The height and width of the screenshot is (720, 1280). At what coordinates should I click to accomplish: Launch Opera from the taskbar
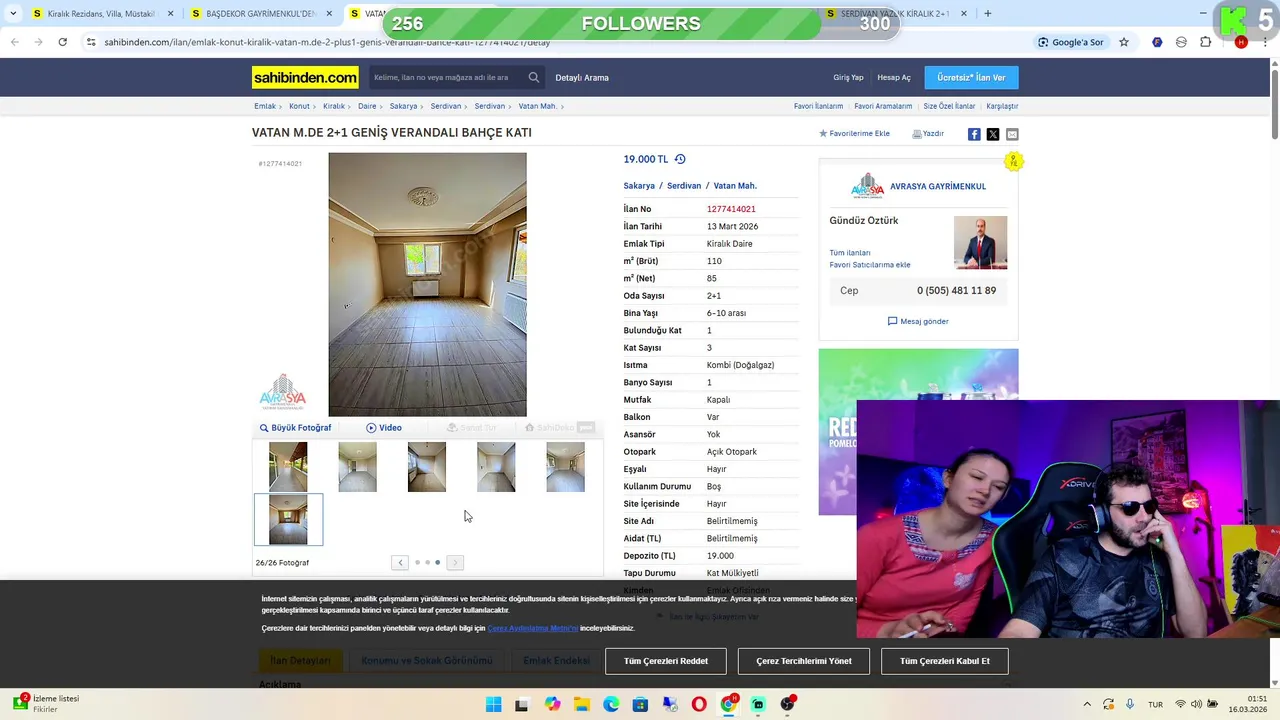(699, 705)
